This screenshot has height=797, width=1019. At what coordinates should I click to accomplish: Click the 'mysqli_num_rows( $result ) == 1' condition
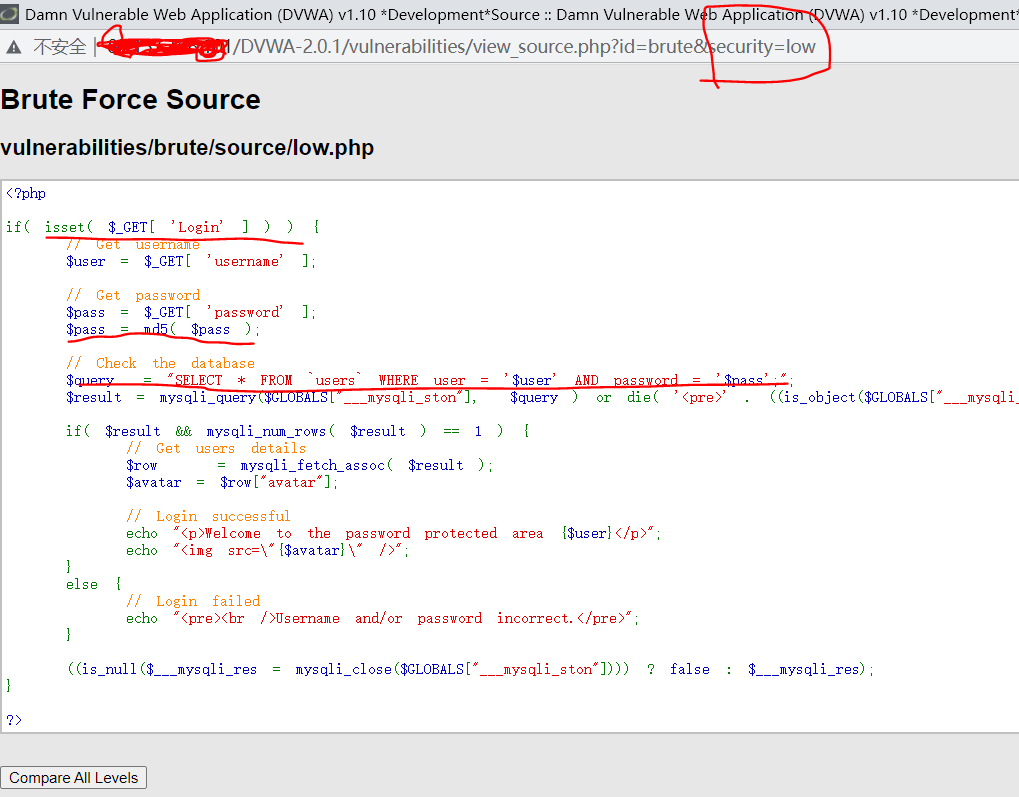coord(345,431)
